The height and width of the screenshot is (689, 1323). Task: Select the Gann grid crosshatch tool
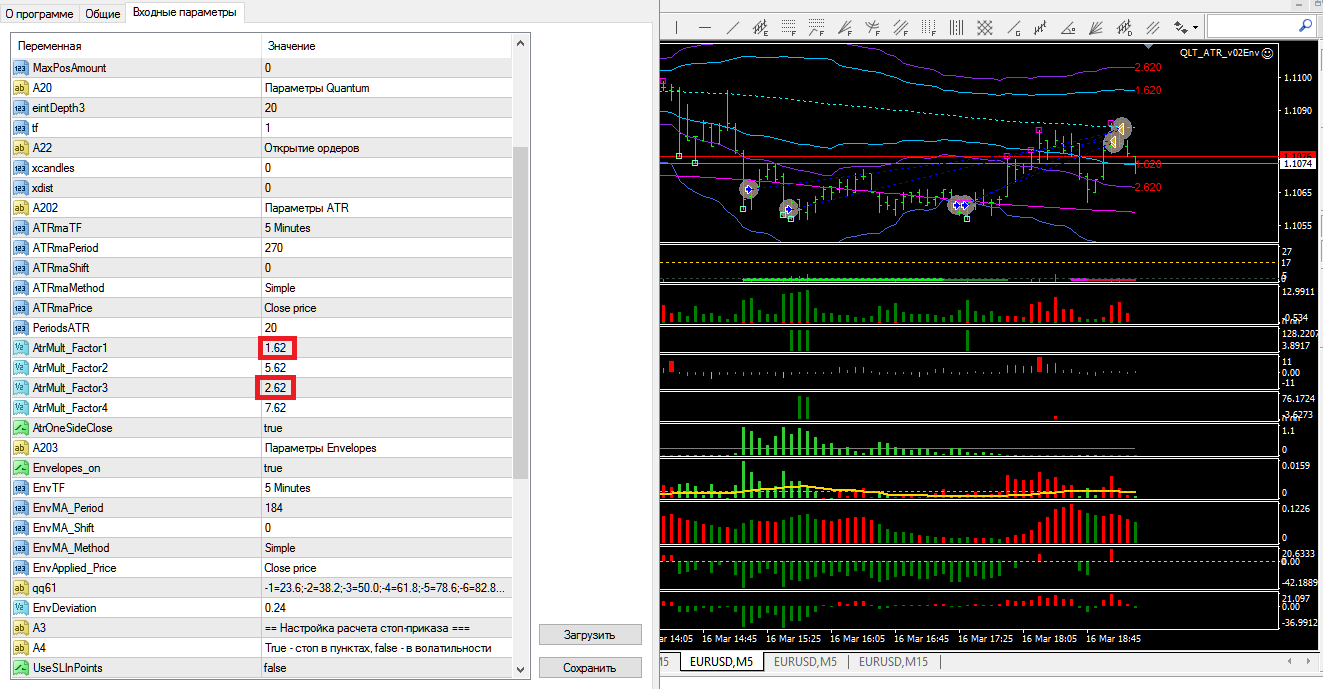point(984,27)
